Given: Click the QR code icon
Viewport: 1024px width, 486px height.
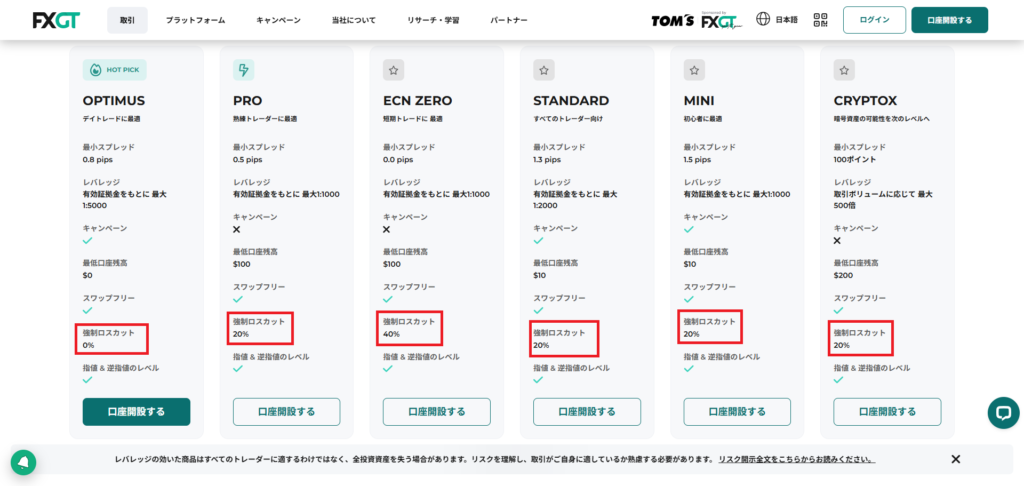Looking at the screenshot, I should pos(820,20).
